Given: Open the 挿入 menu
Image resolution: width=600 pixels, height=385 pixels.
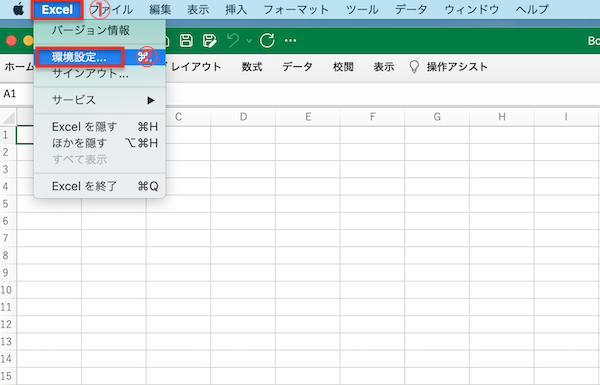Looking at the screenshot, I should [x=236, y=10].
